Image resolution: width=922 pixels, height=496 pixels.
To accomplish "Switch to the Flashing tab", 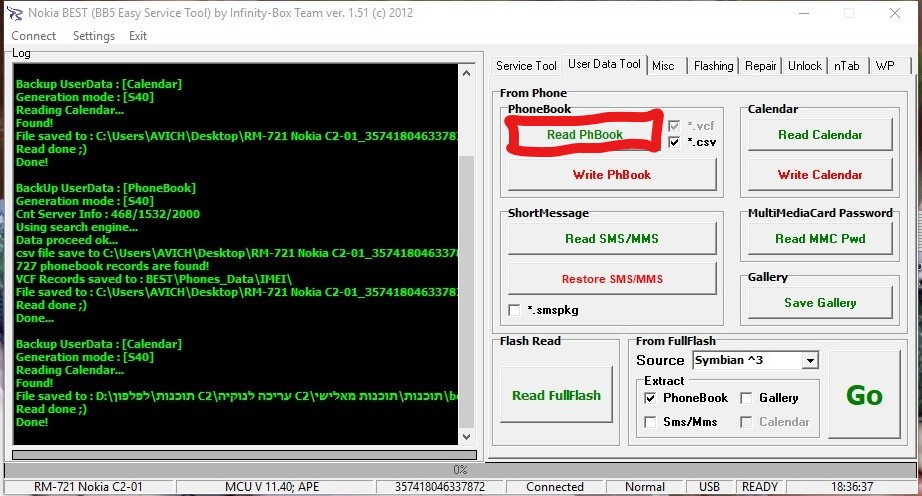I will pos(713,66).
